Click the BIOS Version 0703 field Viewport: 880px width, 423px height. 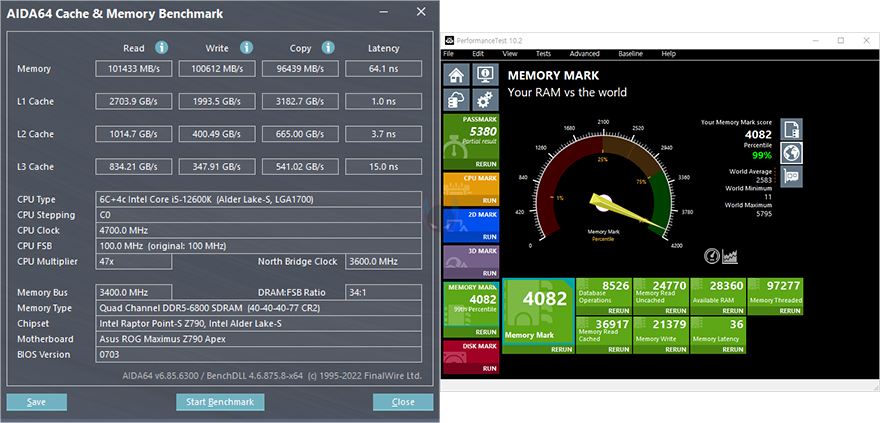[259, 355]
